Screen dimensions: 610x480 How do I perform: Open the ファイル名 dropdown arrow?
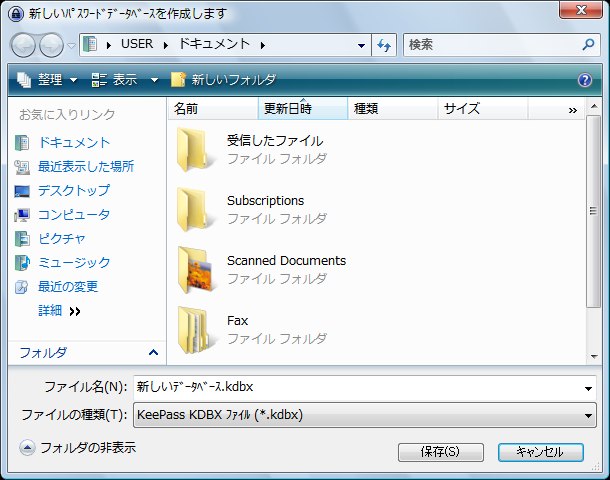pyautogui.click(x=588, y=388)
